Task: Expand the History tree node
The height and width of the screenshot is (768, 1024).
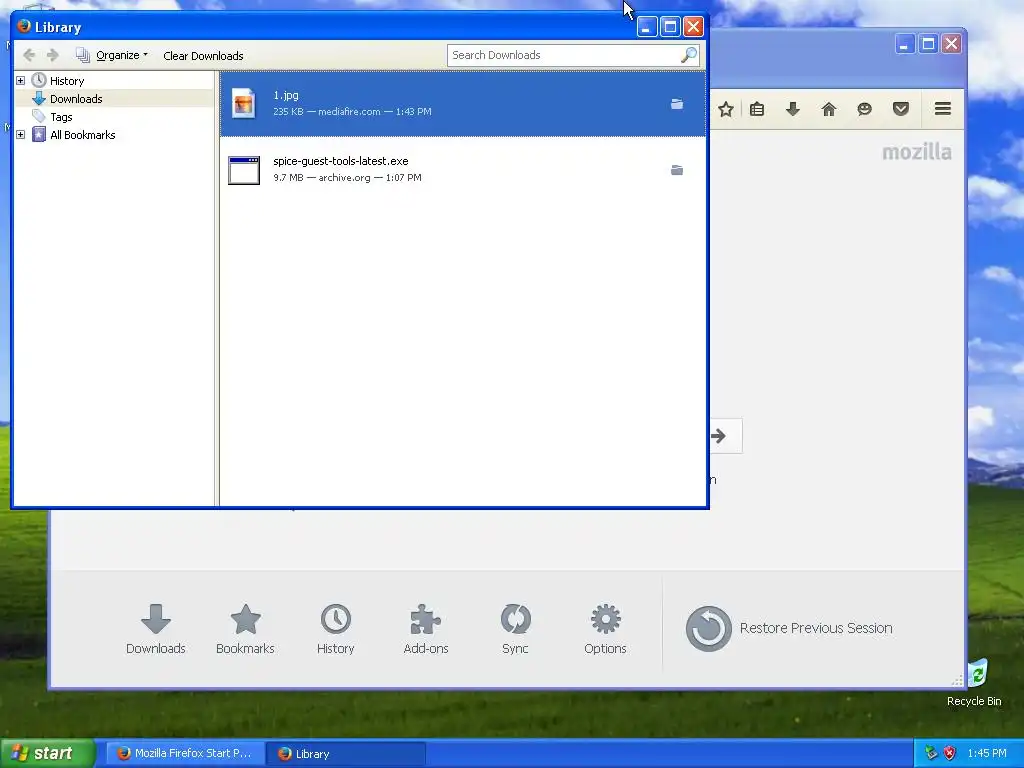Action: [x=20, y=80]
